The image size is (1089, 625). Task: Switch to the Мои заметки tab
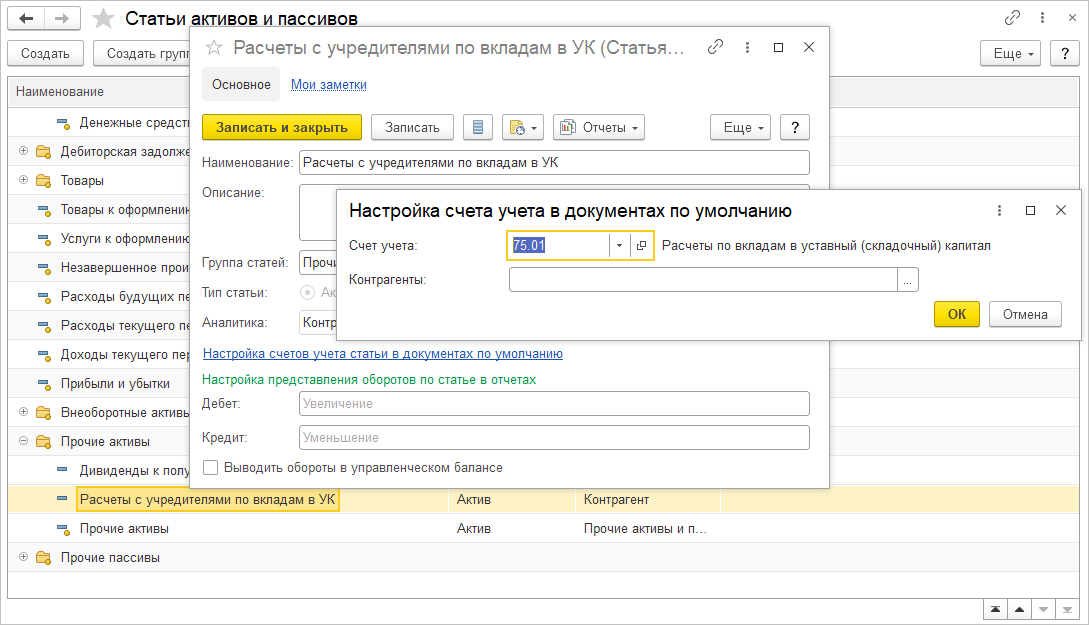pos(328,85)
